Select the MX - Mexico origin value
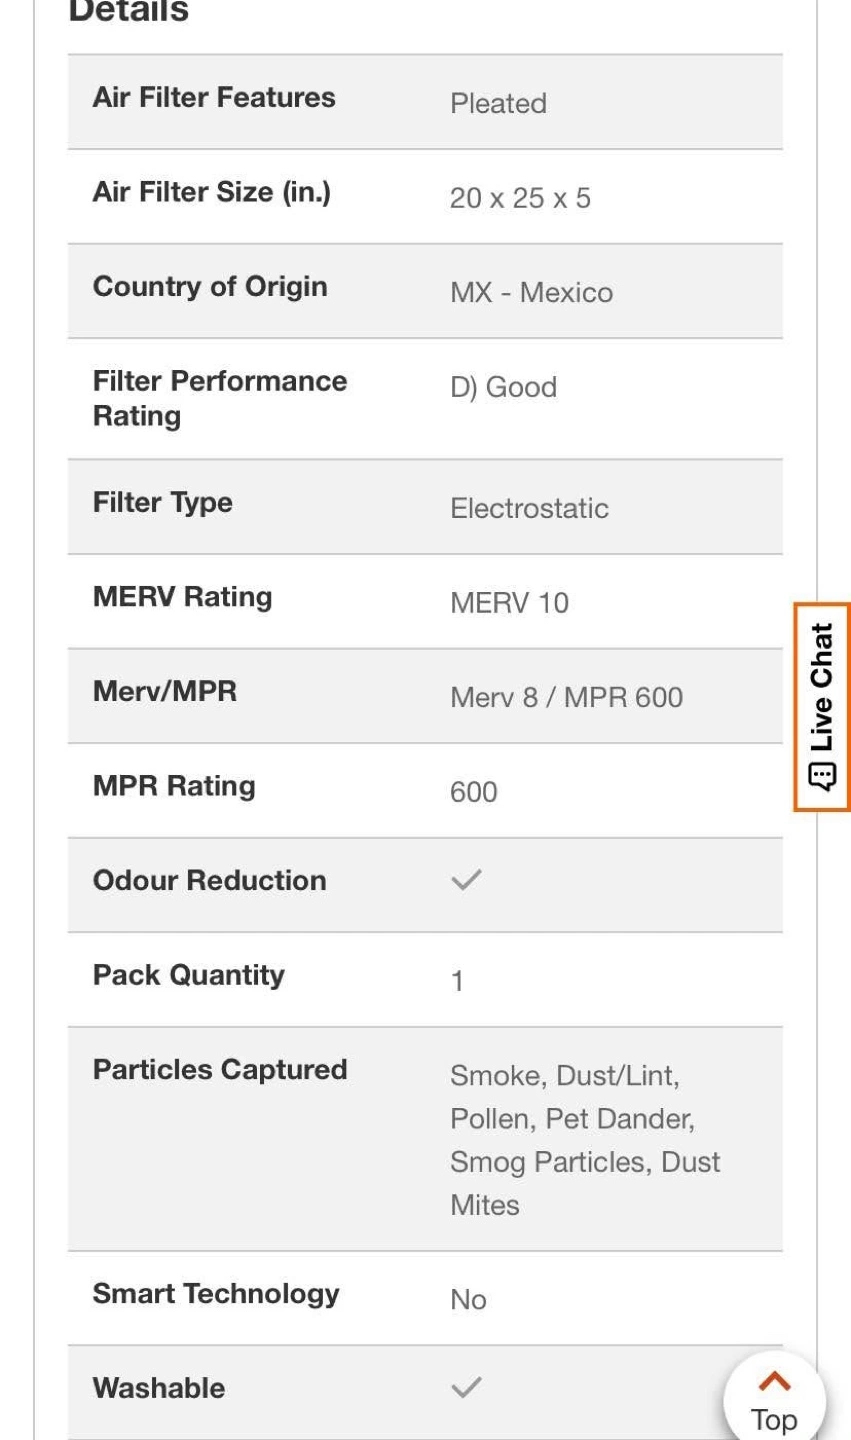This screenshot has width=851, height=1440. point(531,292)
